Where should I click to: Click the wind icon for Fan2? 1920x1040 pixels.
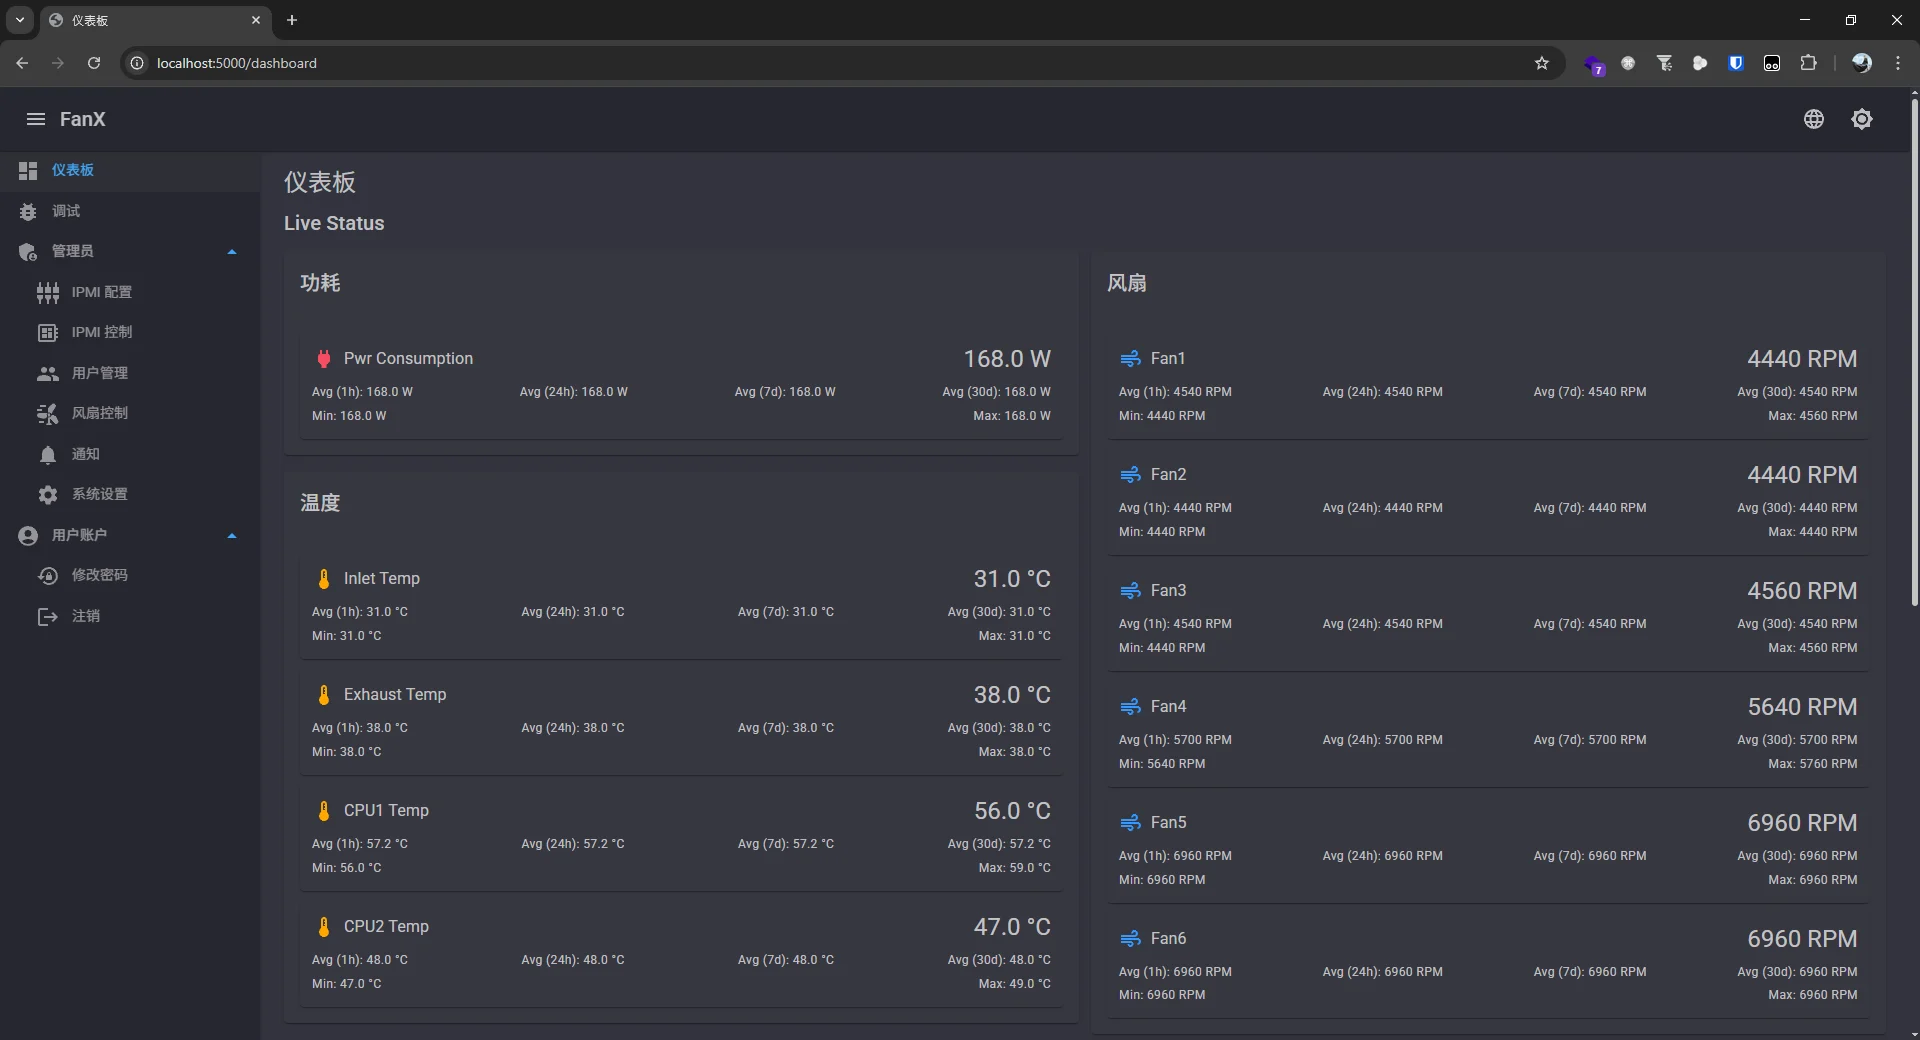pyautogui.click(x=1130, y=475)
